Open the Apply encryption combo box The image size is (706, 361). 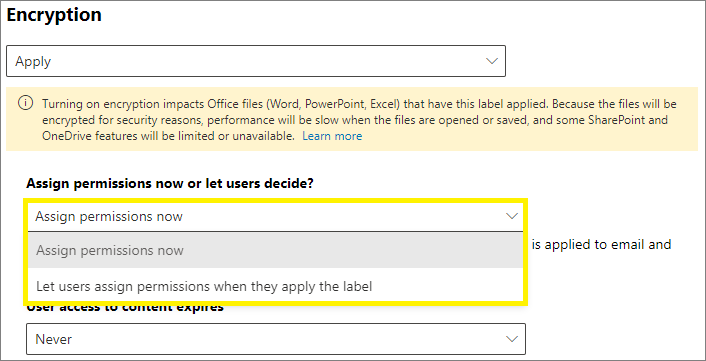[256, 61]
